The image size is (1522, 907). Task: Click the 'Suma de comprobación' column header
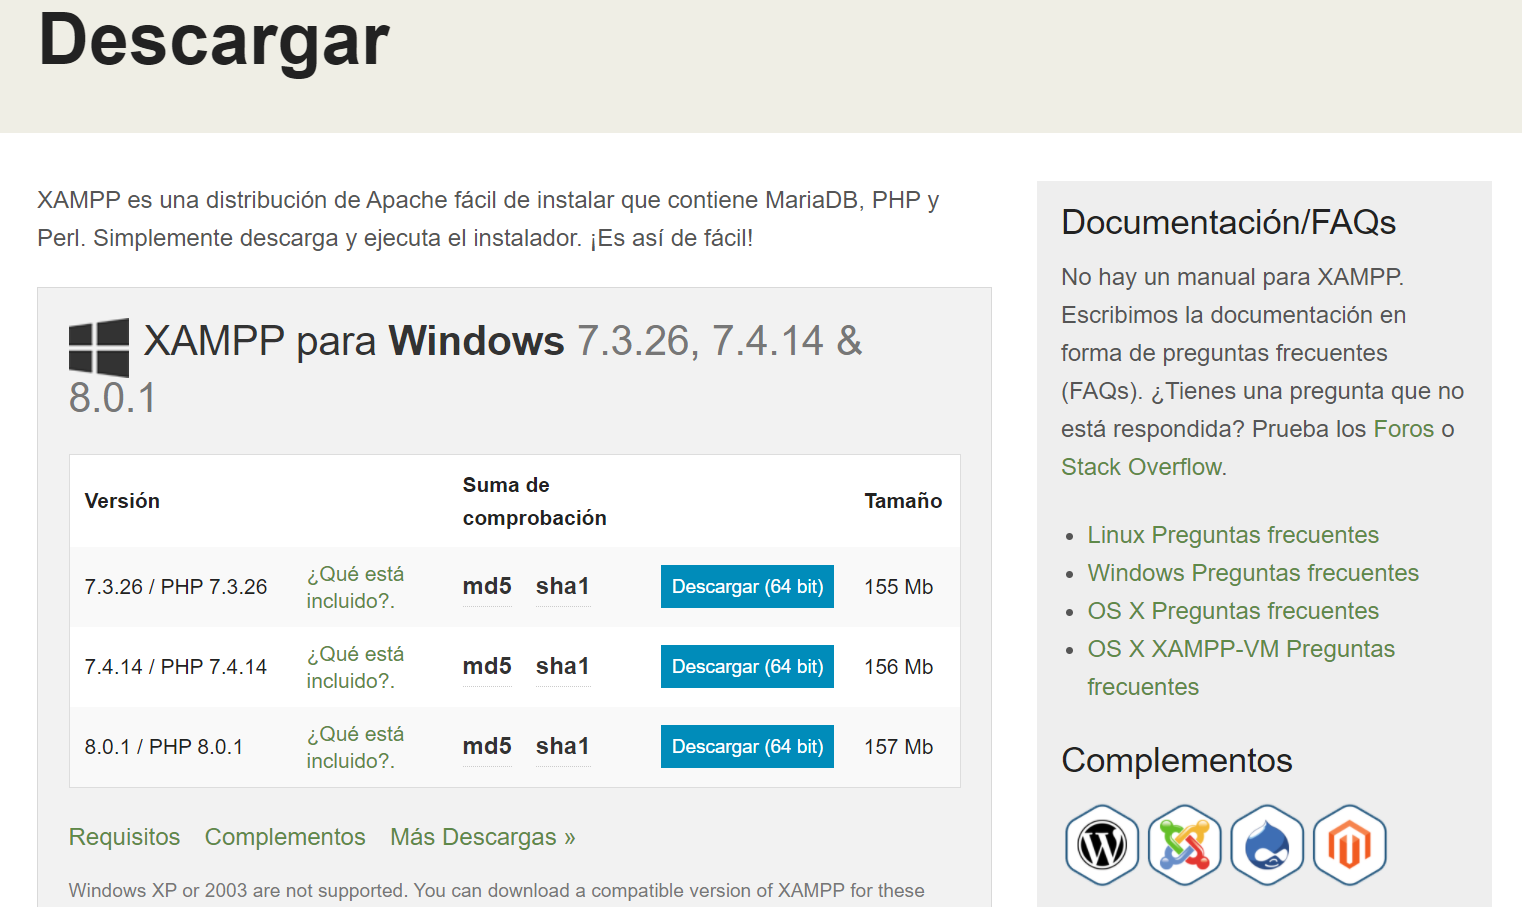(x=534, y=501)
